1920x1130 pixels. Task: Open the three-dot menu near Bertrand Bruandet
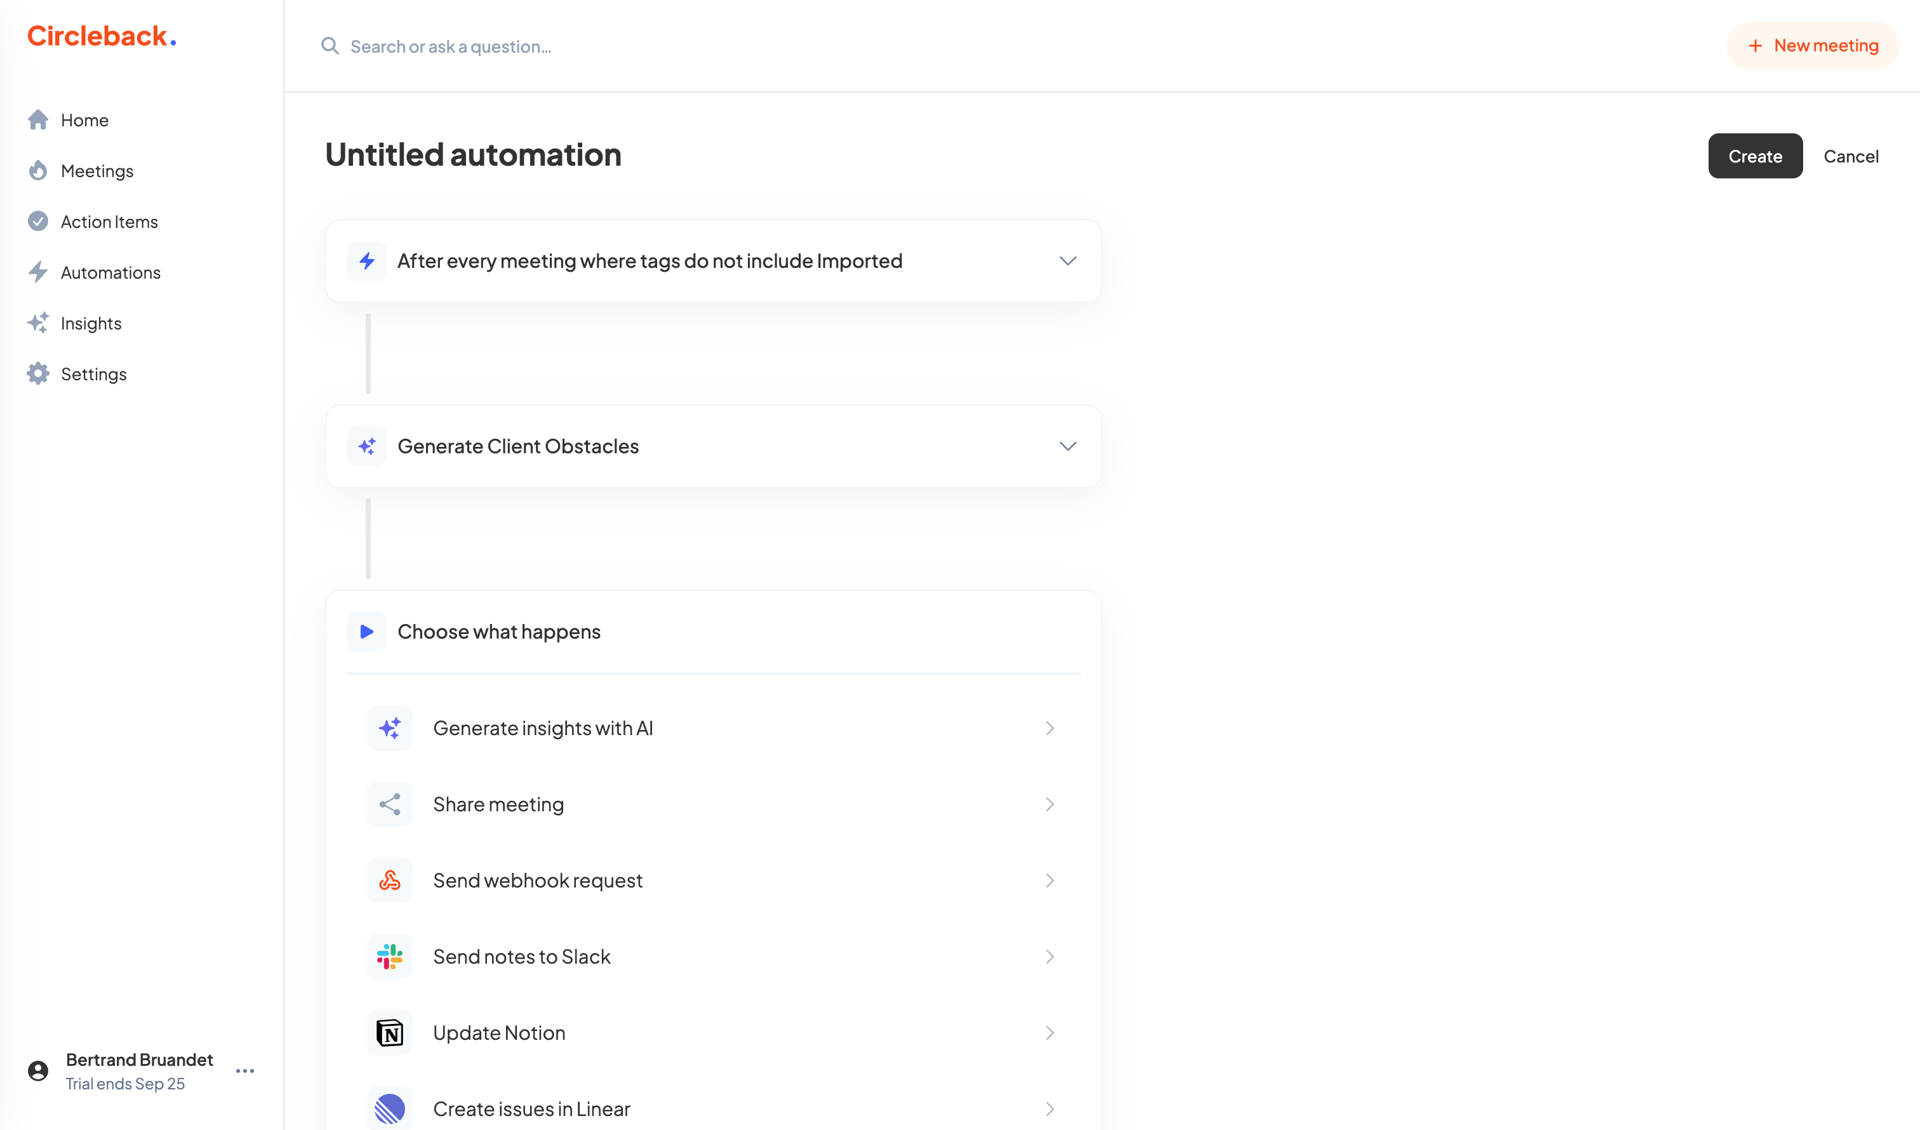(244, 1070)
